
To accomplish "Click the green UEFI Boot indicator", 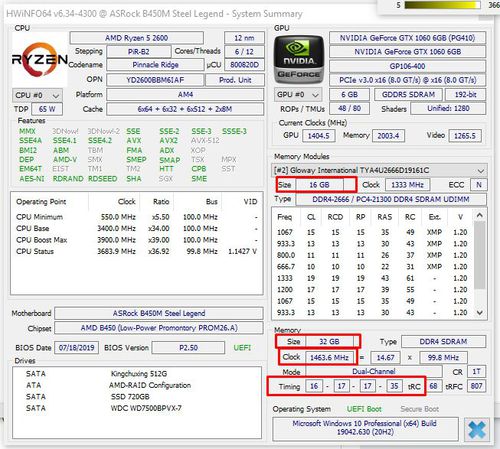I will 364,409.
